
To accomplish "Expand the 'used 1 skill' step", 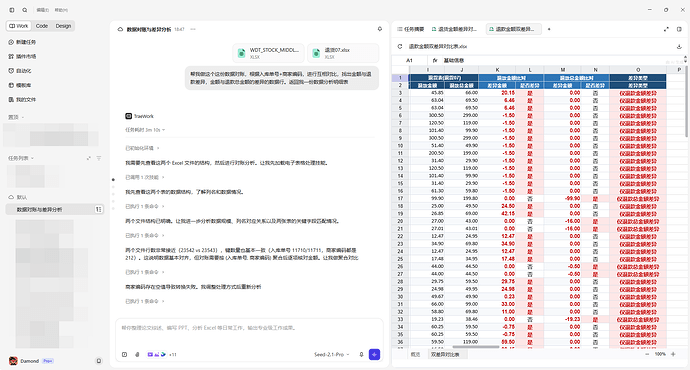I will click(145, 177).
